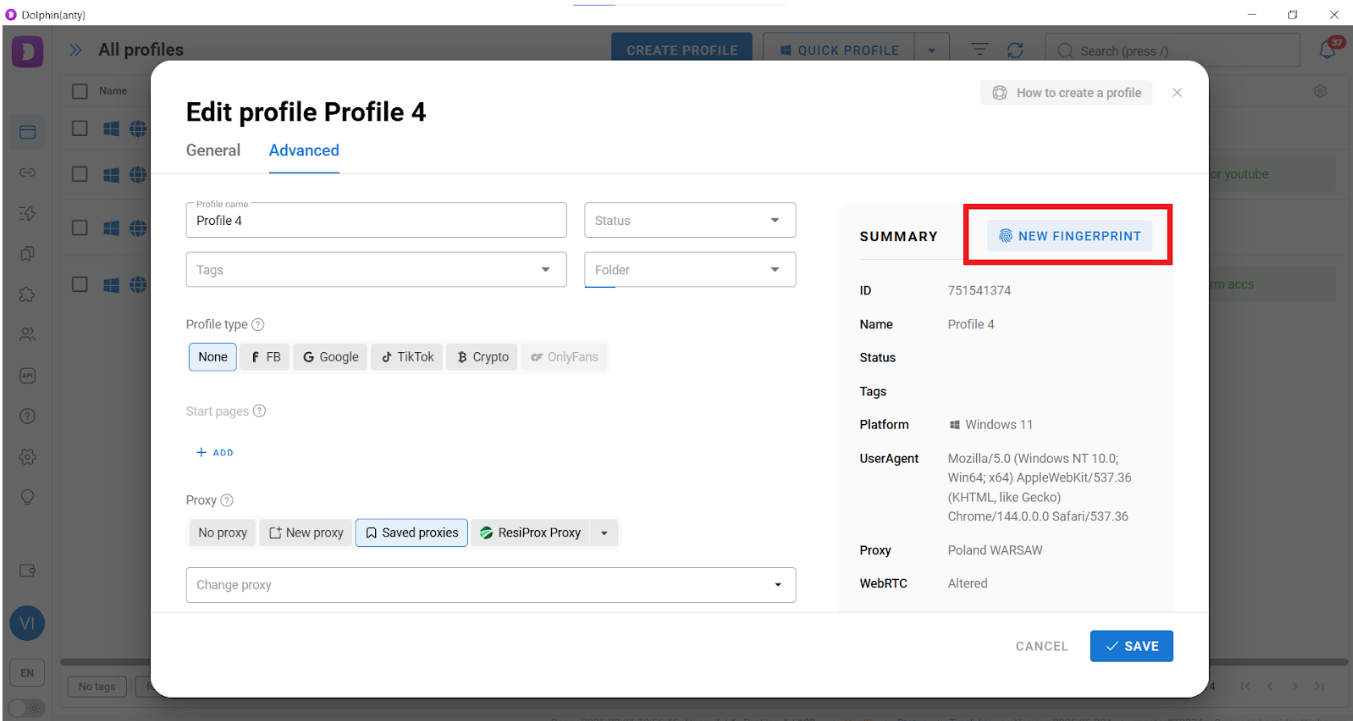
Task: Click the refresh profiles icon
Action: pos(1015,50)
